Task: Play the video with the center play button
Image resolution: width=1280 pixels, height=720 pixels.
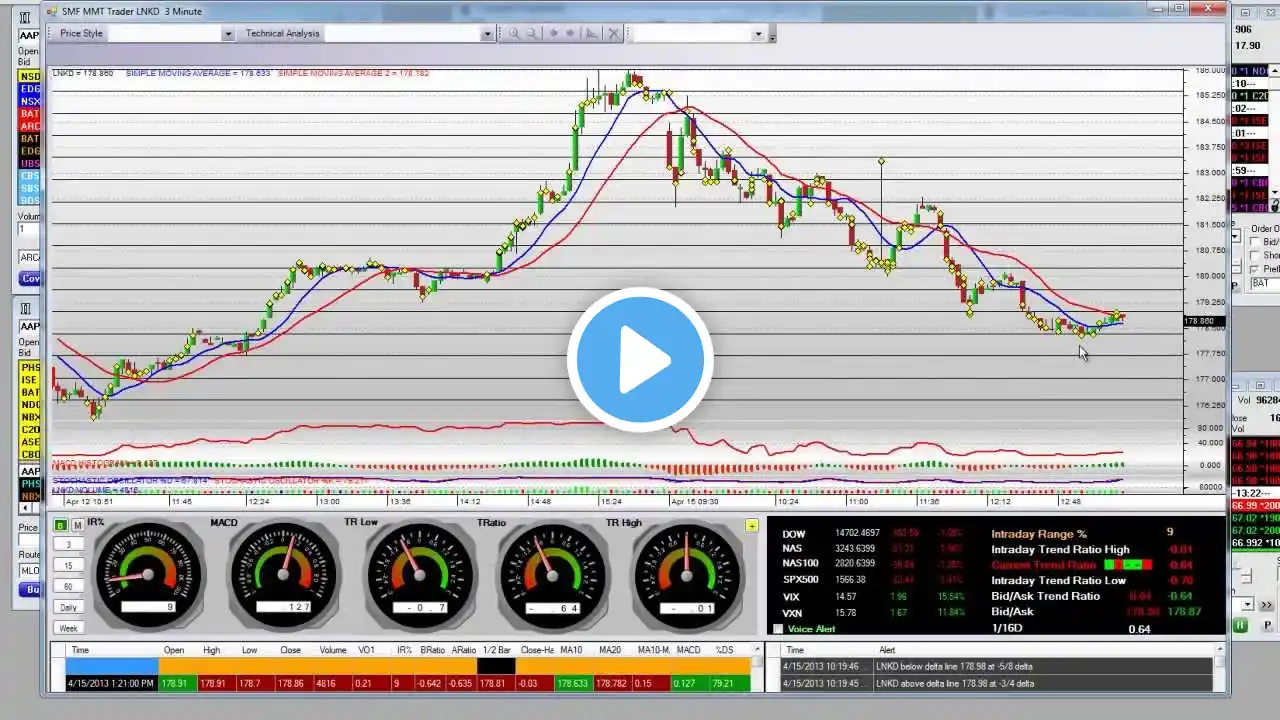Action: (x=640, y=360)
